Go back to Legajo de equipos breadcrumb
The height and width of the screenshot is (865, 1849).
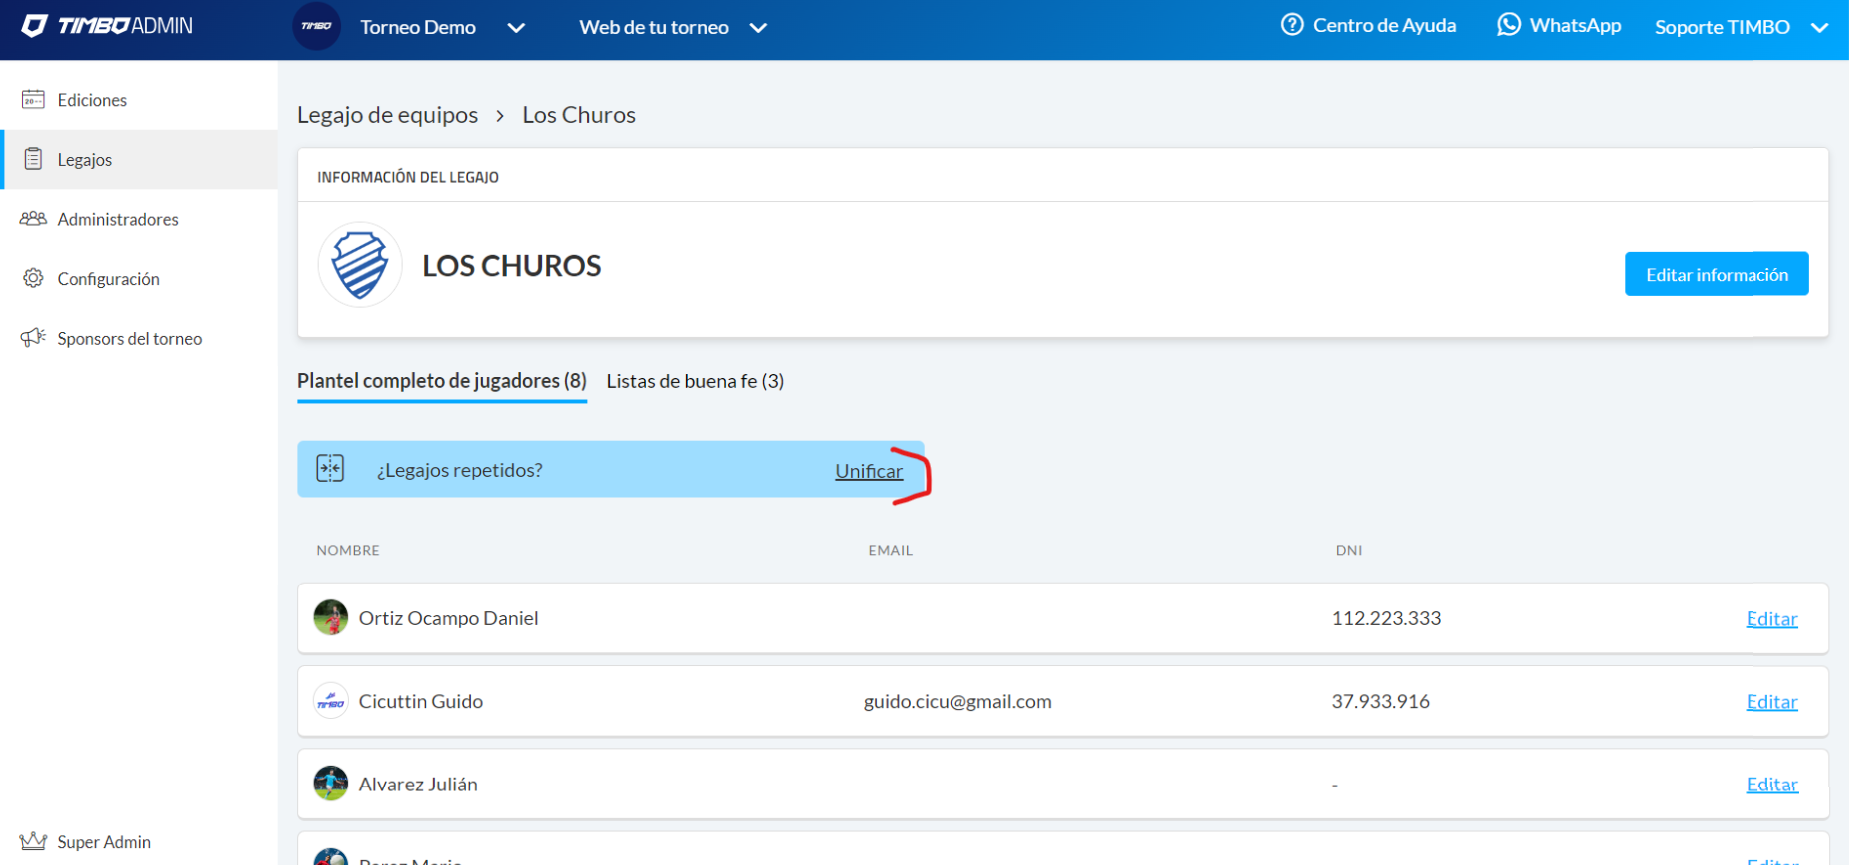(387, 115)
